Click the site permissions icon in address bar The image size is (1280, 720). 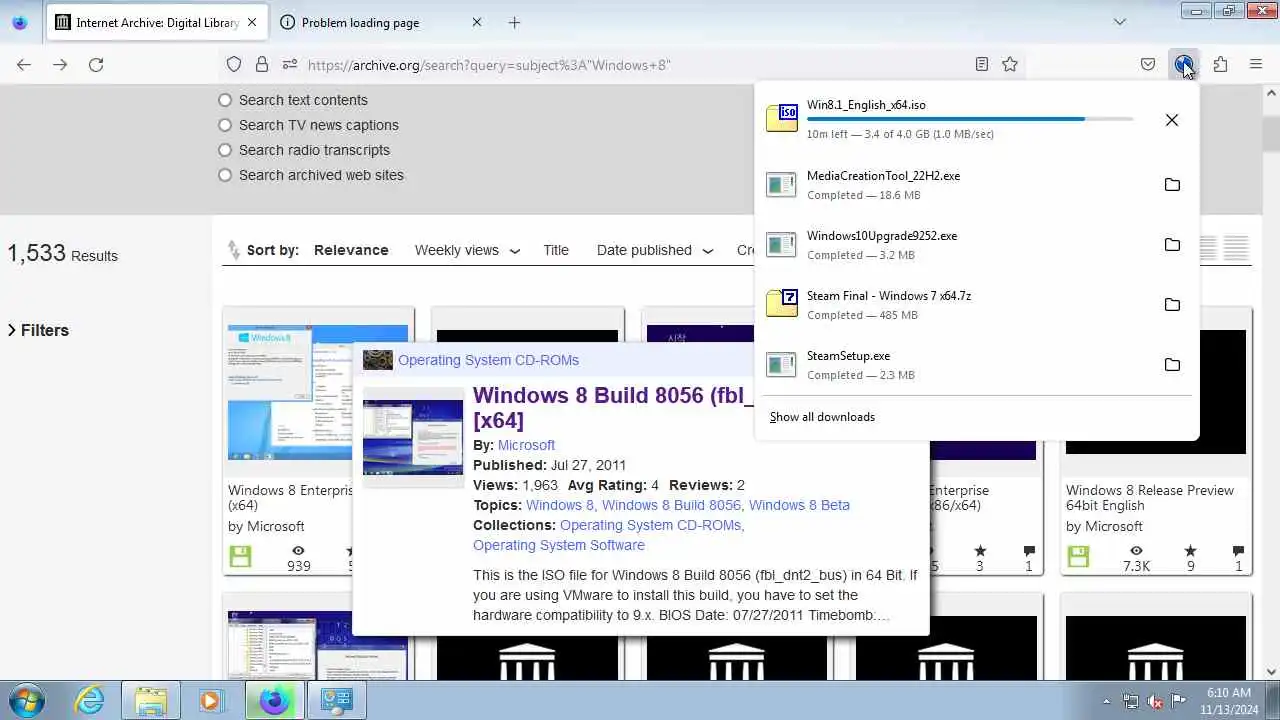tap(290, 64)
